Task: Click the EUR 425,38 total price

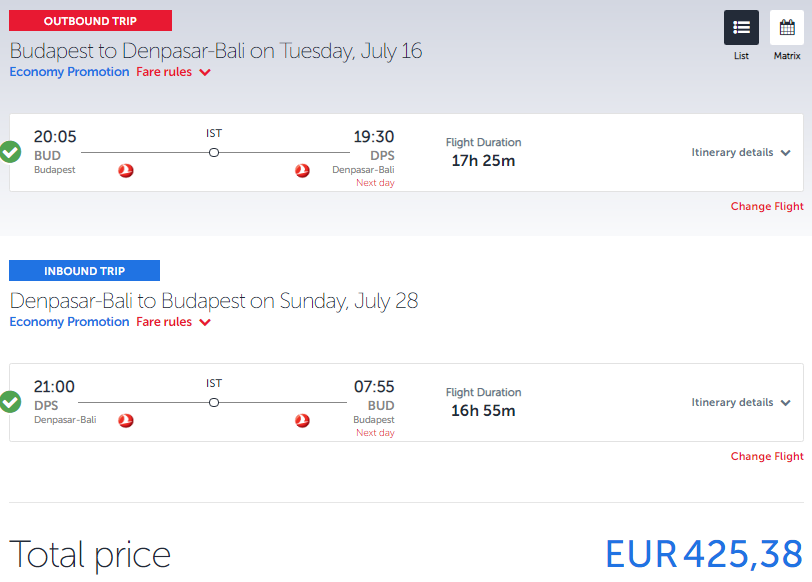Action: point(704,555)
